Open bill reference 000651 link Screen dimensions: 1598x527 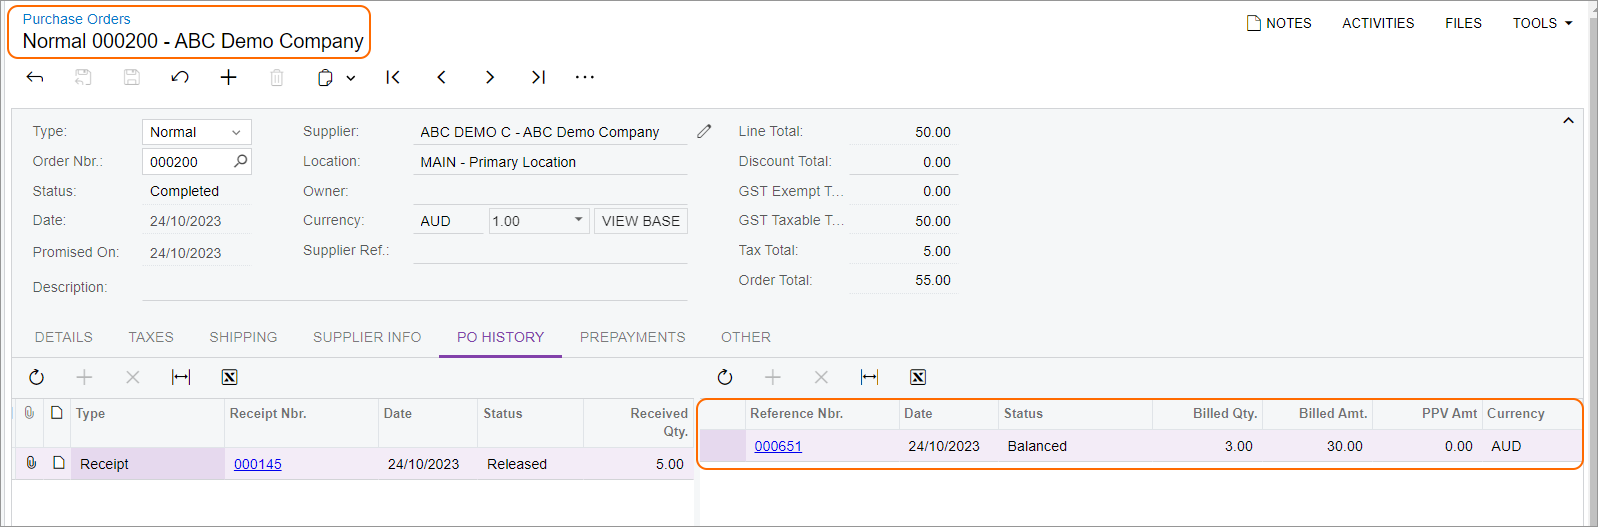click(x=778, y=446)
